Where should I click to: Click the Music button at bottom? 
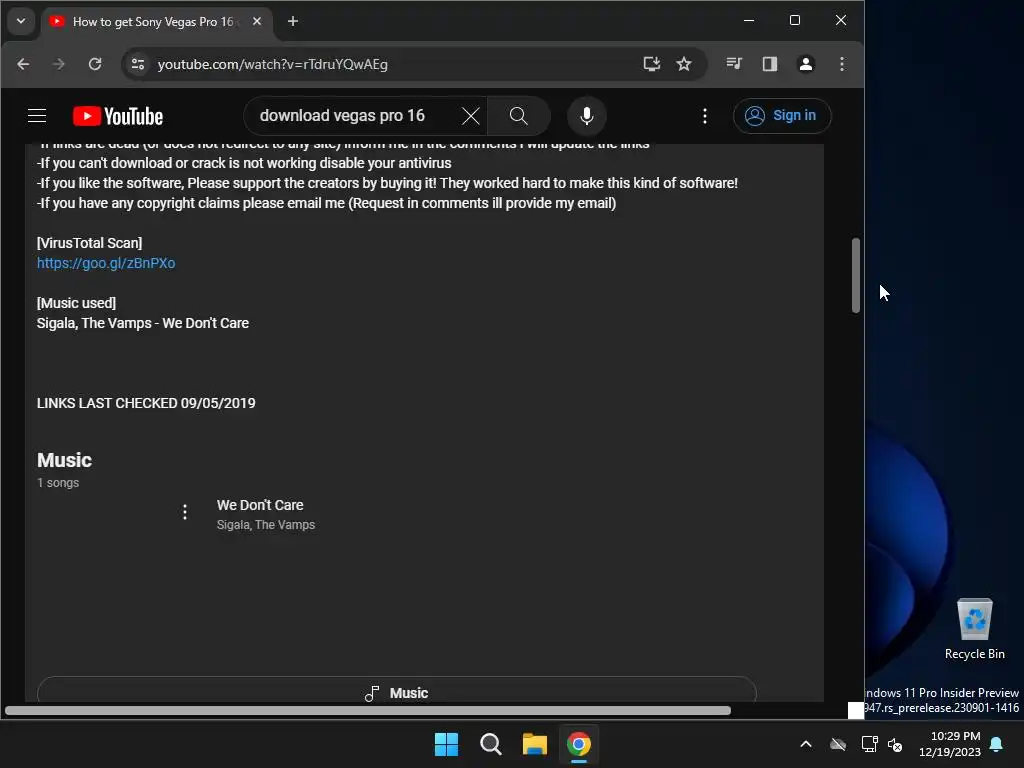pos(396,692)
